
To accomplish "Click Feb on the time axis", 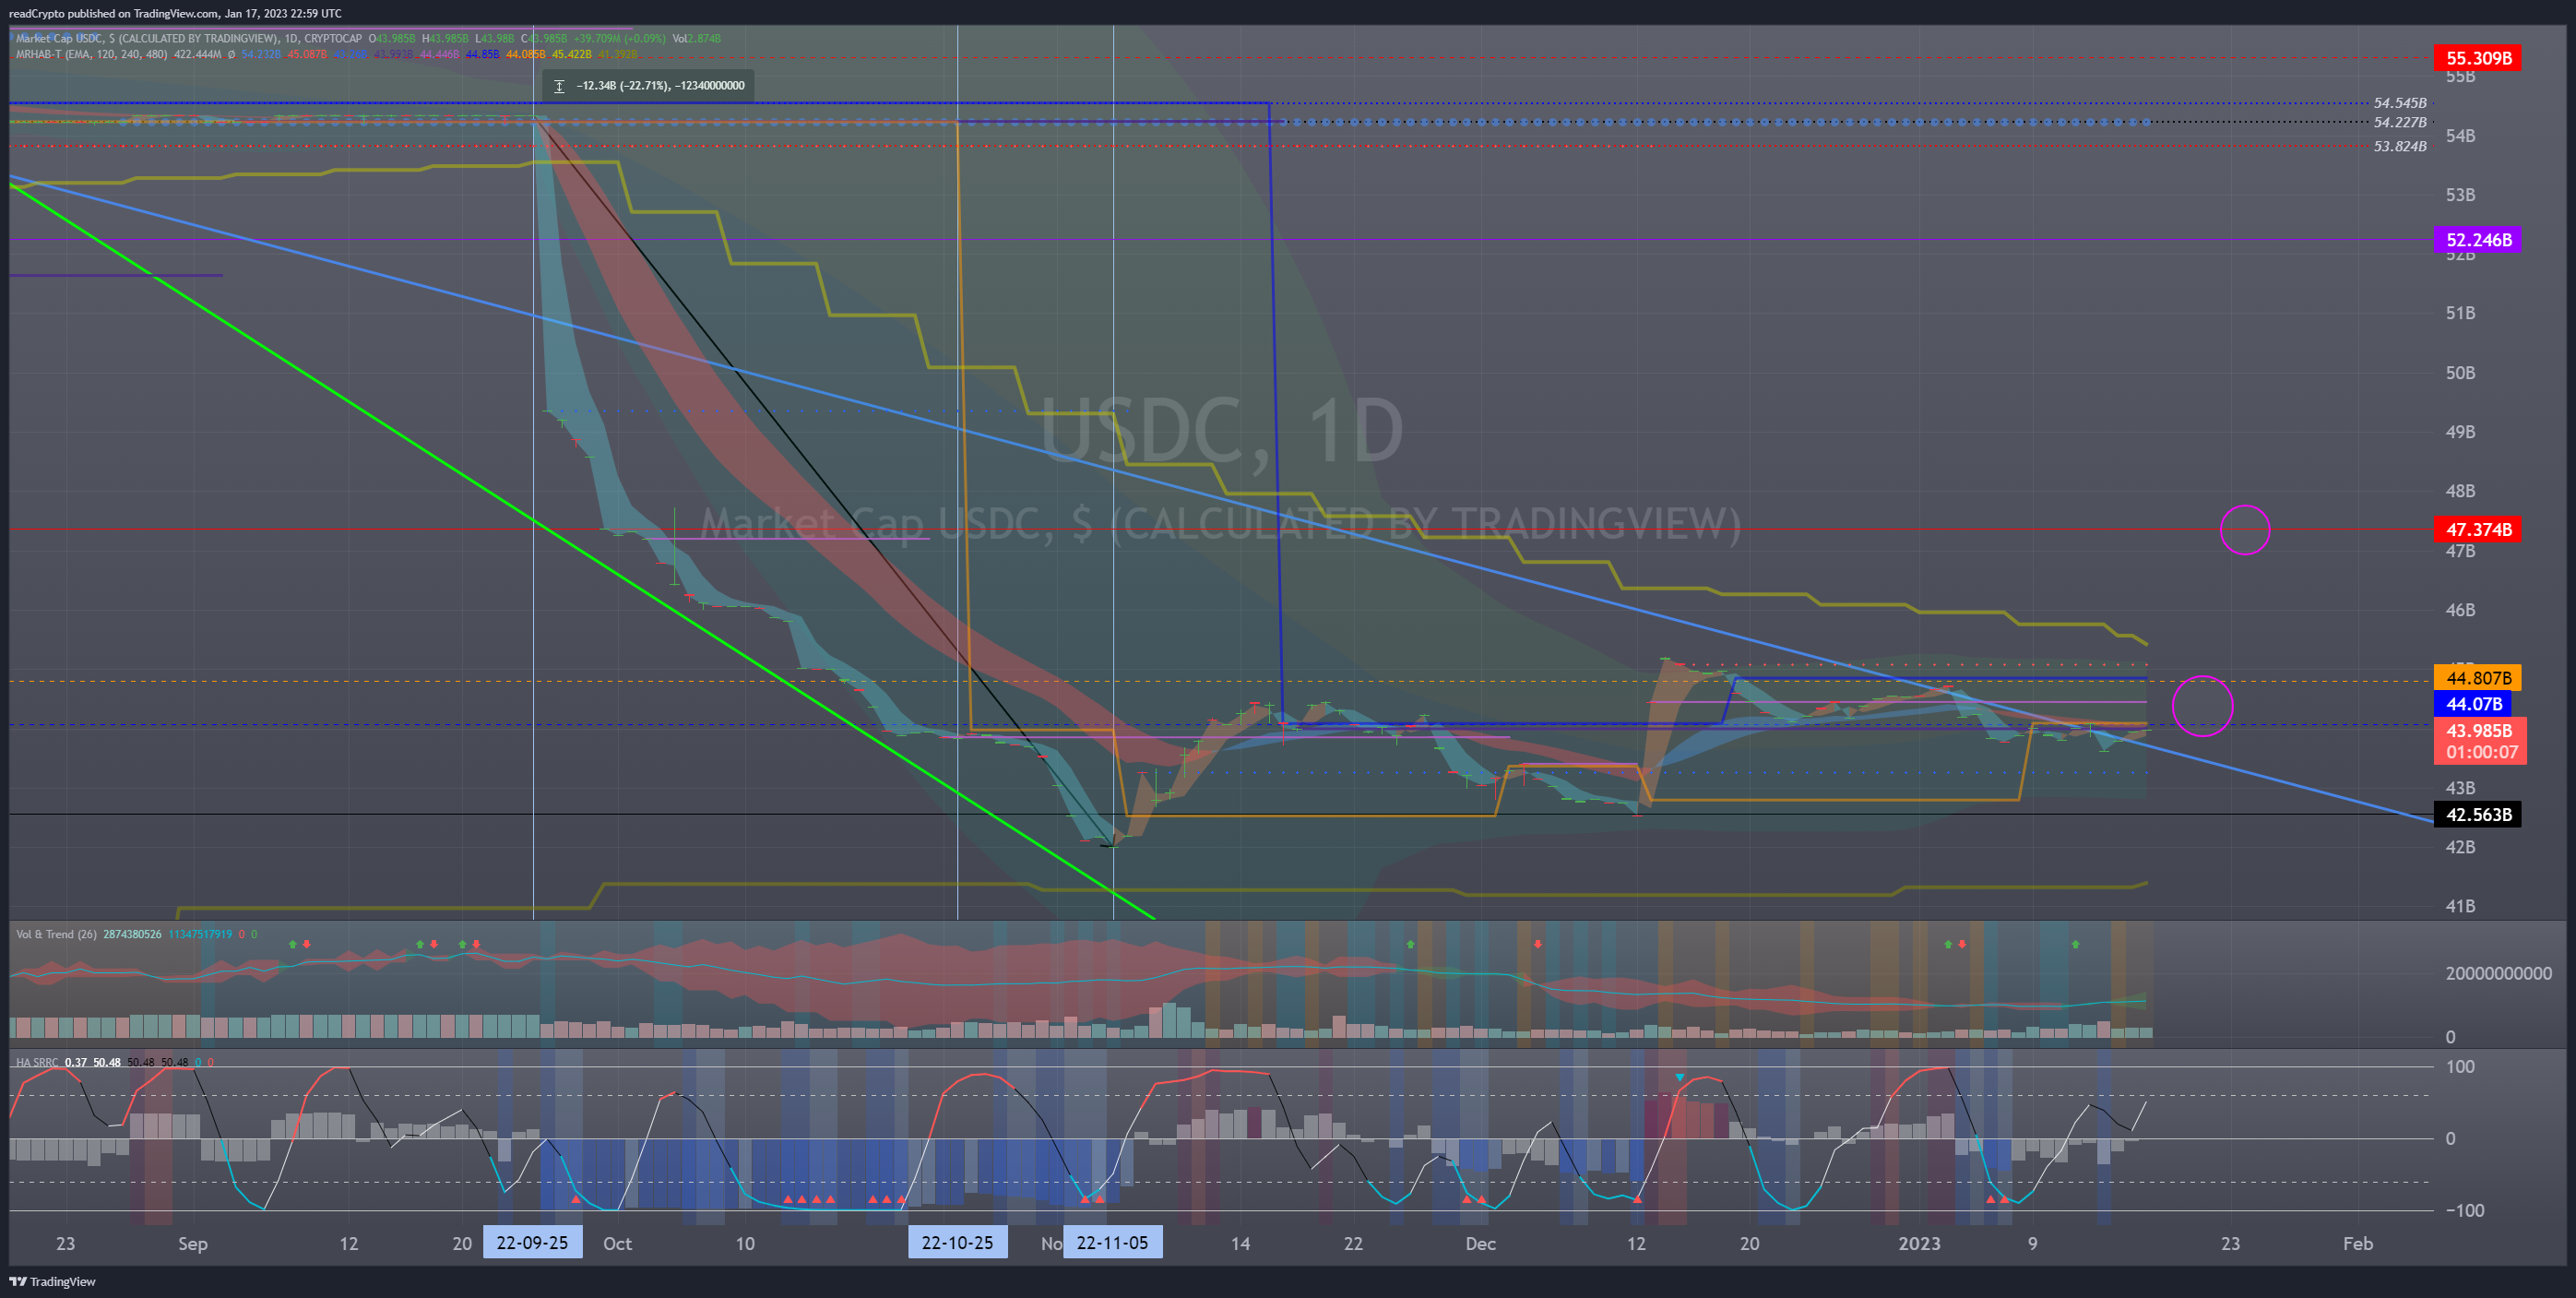I will point(2358,1244).
